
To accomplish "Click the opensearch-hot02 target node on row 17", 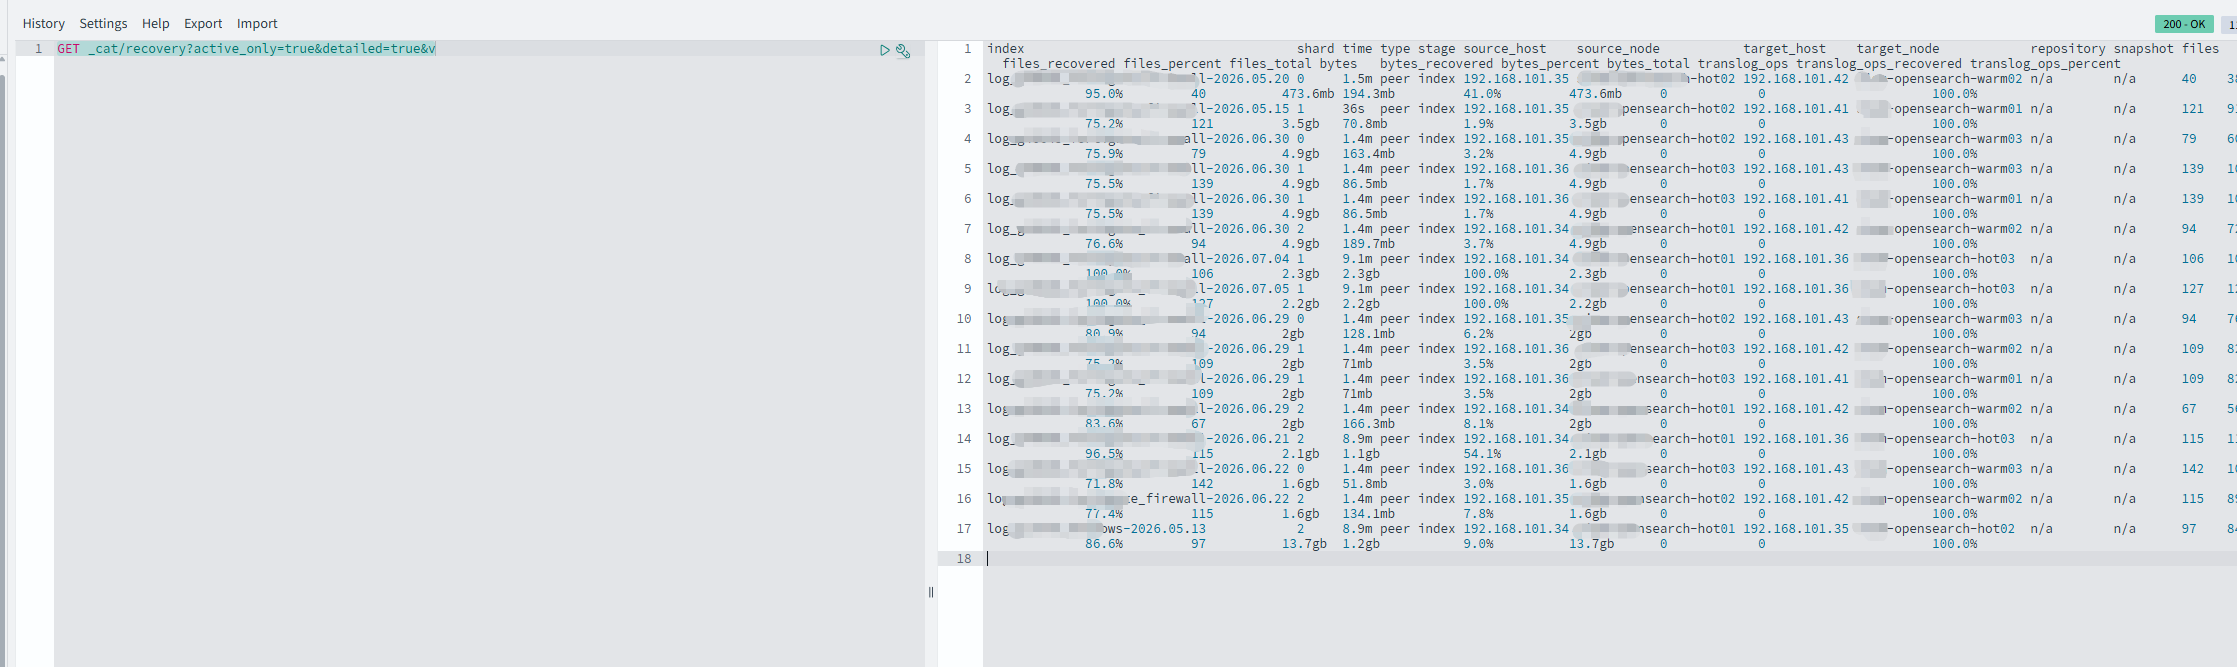I will [x=1954, y=528].
